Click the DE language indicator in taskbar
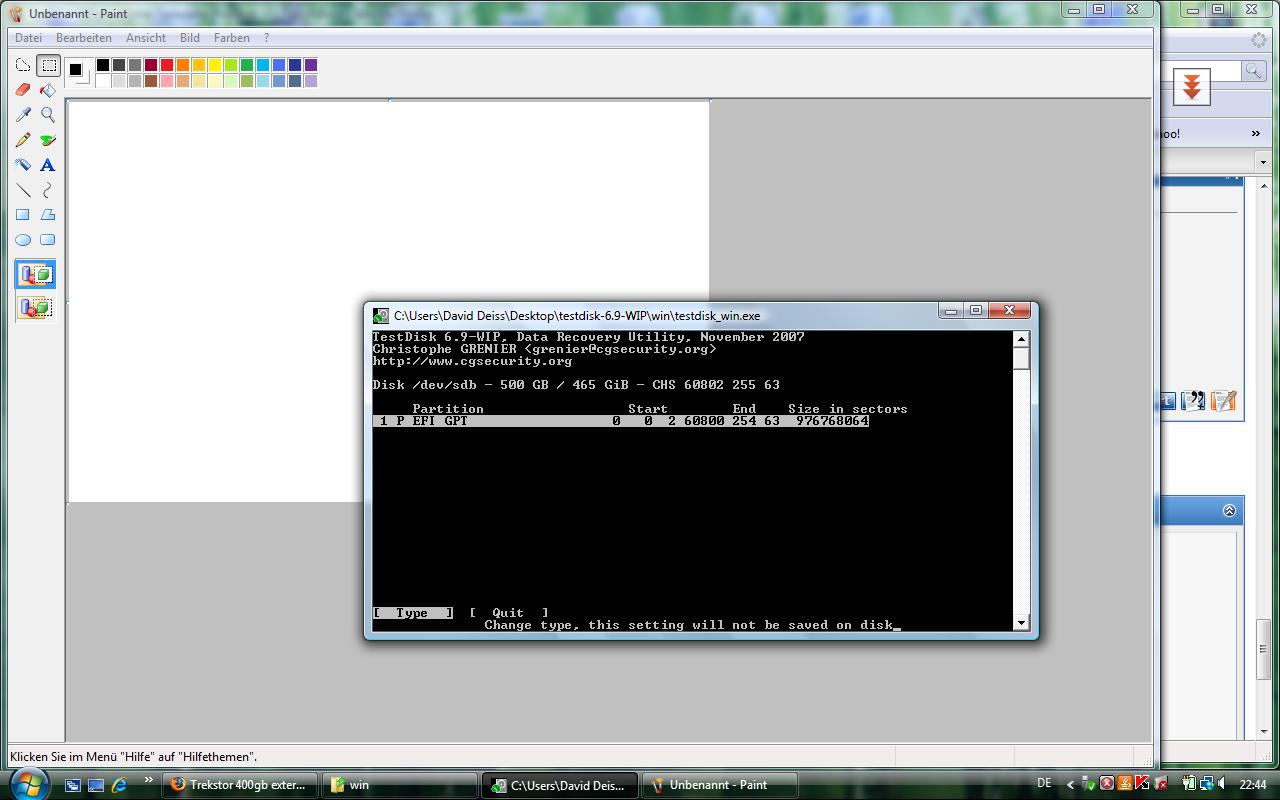 tap(1044, 783)
